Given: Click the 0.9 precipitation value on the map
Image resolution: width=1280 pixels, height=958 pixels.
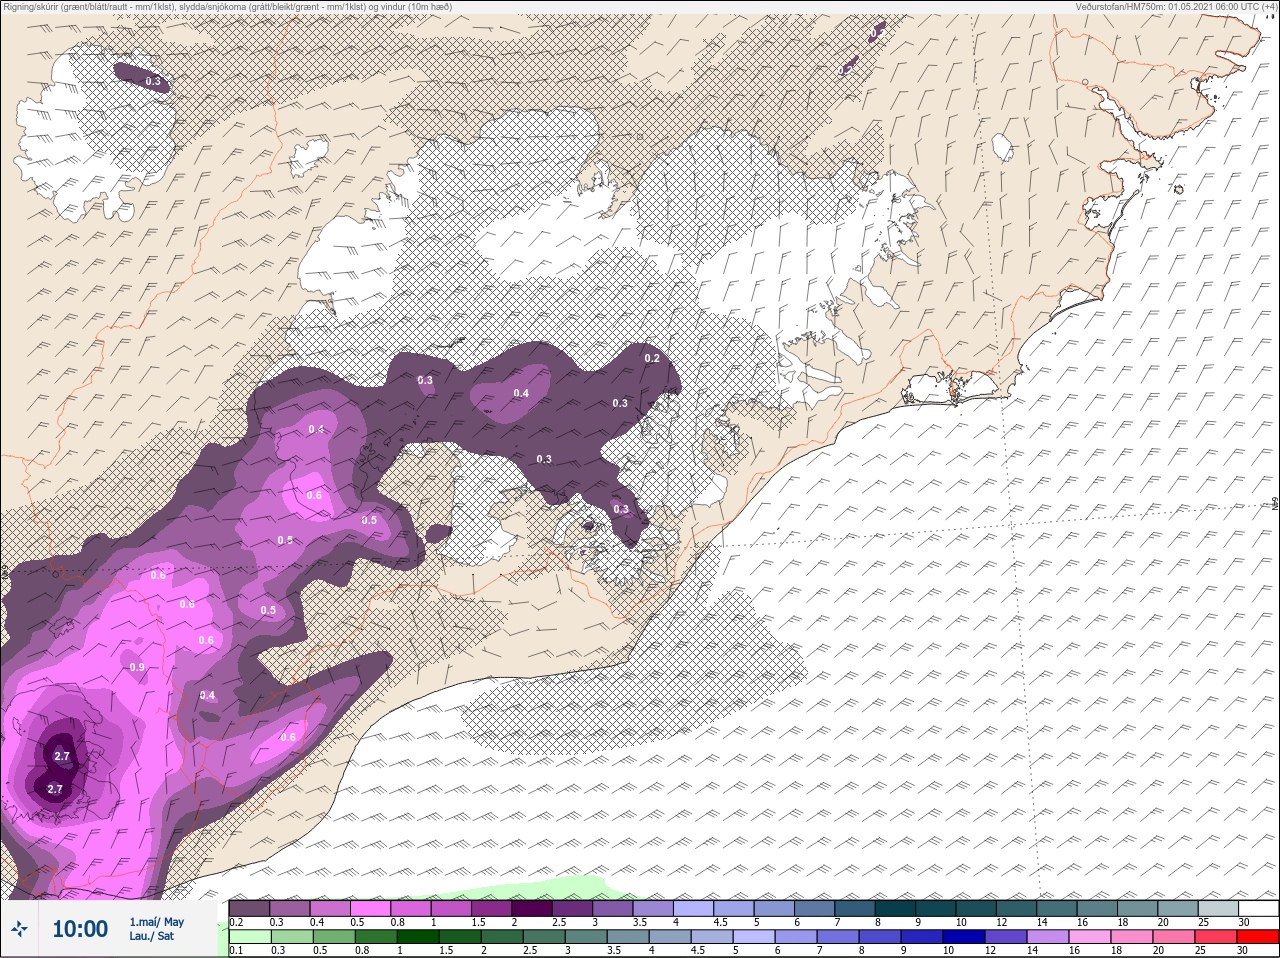Looking at the screenshot, I should click(137, 667).
